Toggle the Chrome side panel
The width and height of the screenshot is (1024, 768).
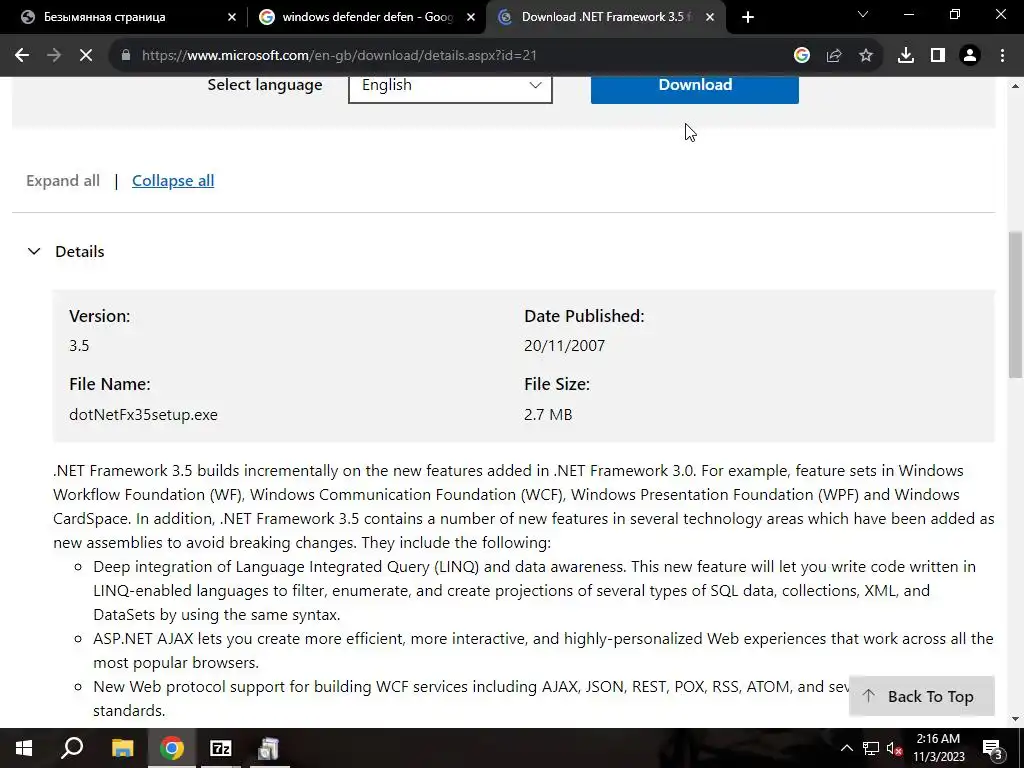pyautogui.click(x=938, y=56)
